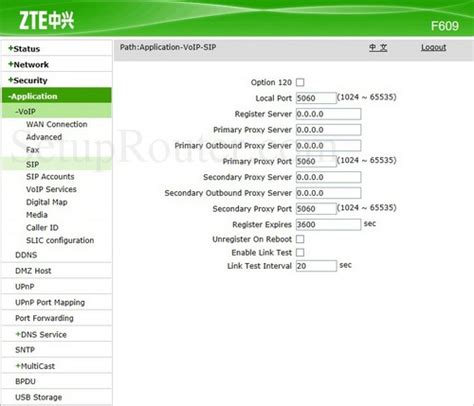Viewport: 474px width, 406px height.
Task: Focus the Local Port input field
Action: (x=316, y=98)
